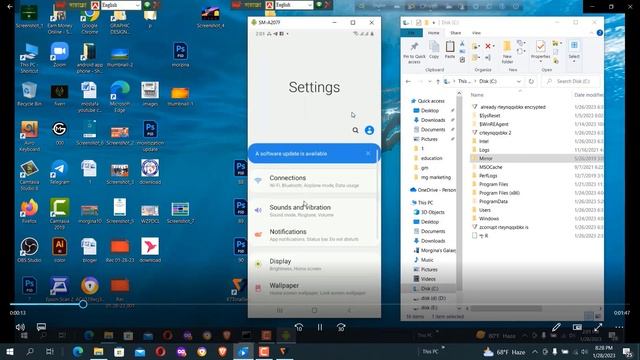Refresh the Disk (C:) folder view
640x360 pixels.
(531, 81)
